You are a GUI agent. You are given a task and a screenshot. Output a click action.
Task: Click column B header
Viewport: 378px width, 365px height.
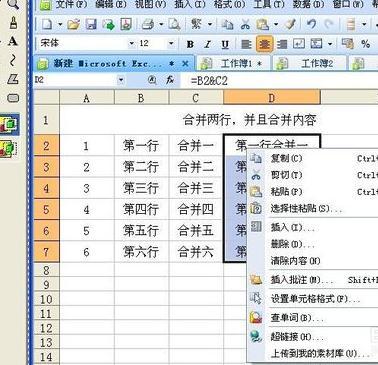coord(141,98)
